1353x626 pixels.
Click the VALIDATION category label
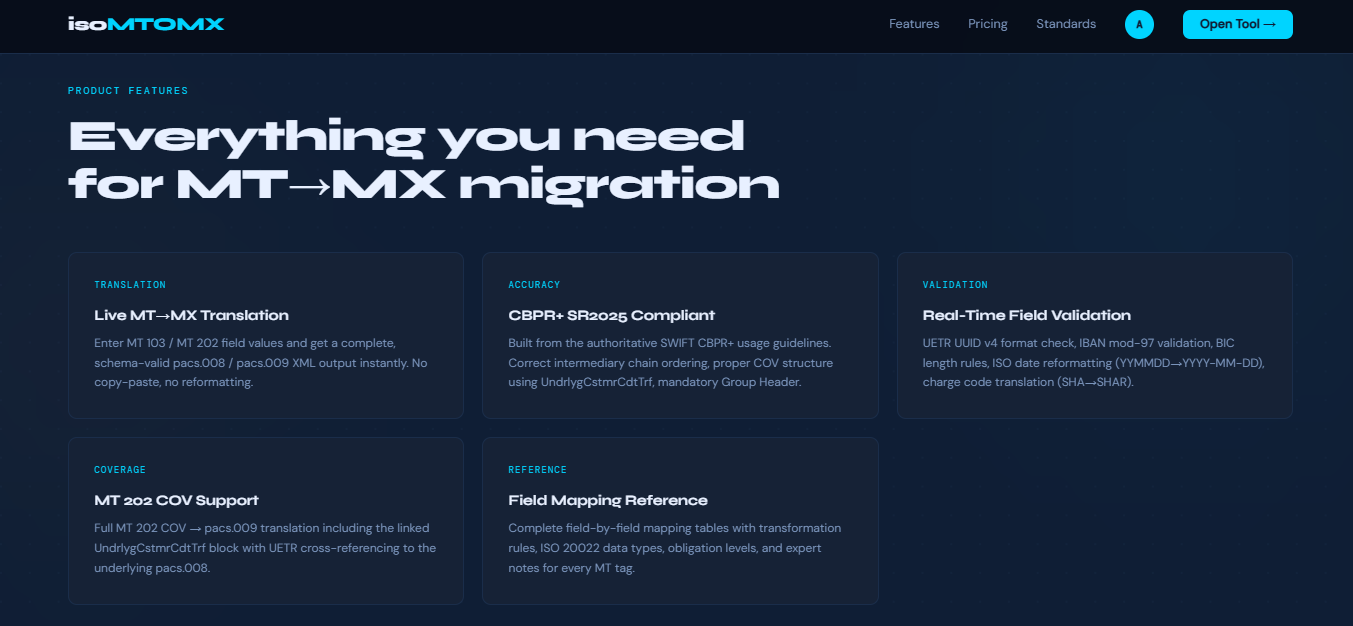[955, 285]
